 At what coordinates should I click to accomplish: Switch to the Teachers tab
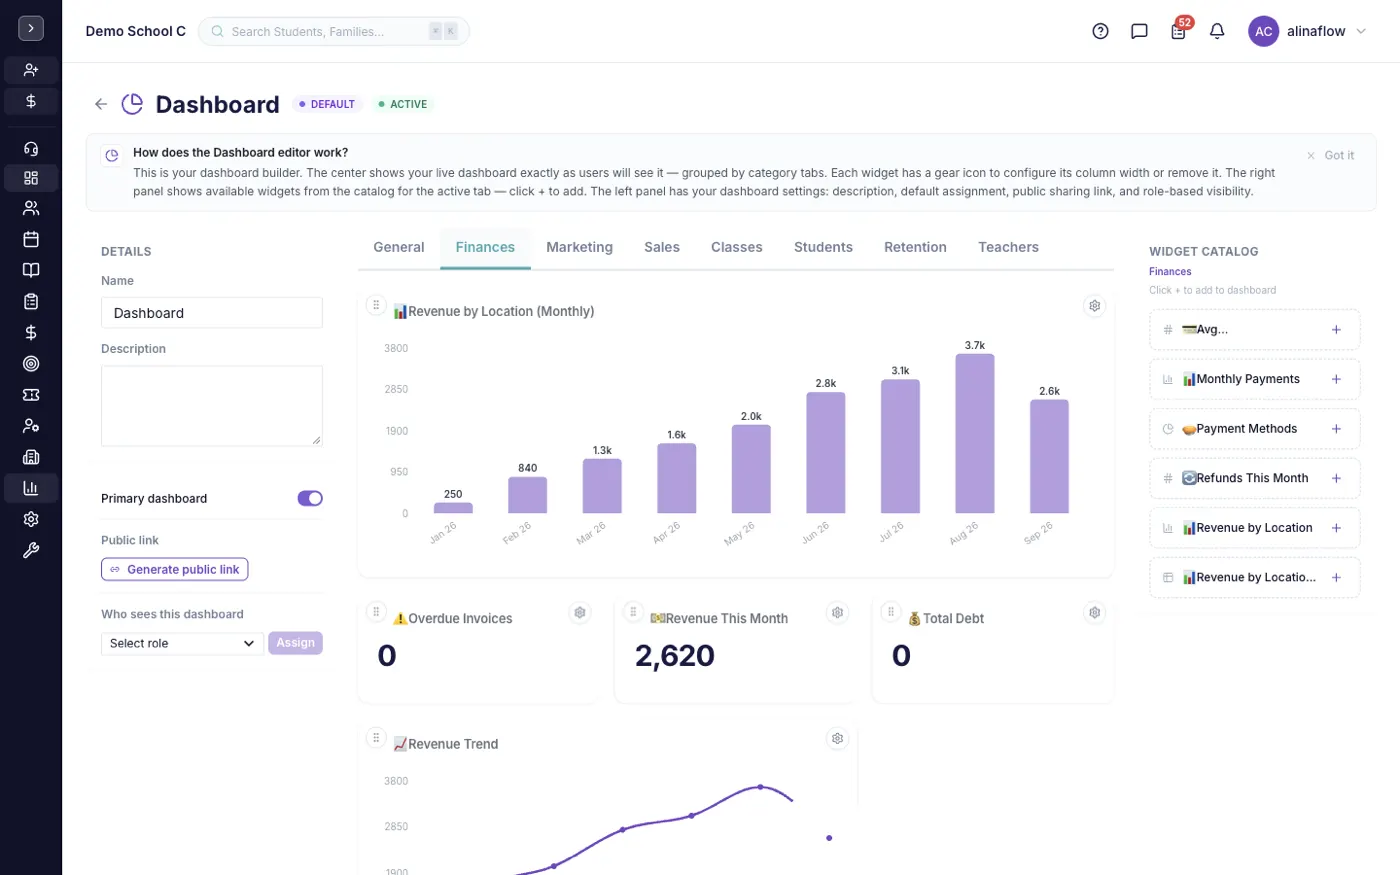click(1008, 247)
